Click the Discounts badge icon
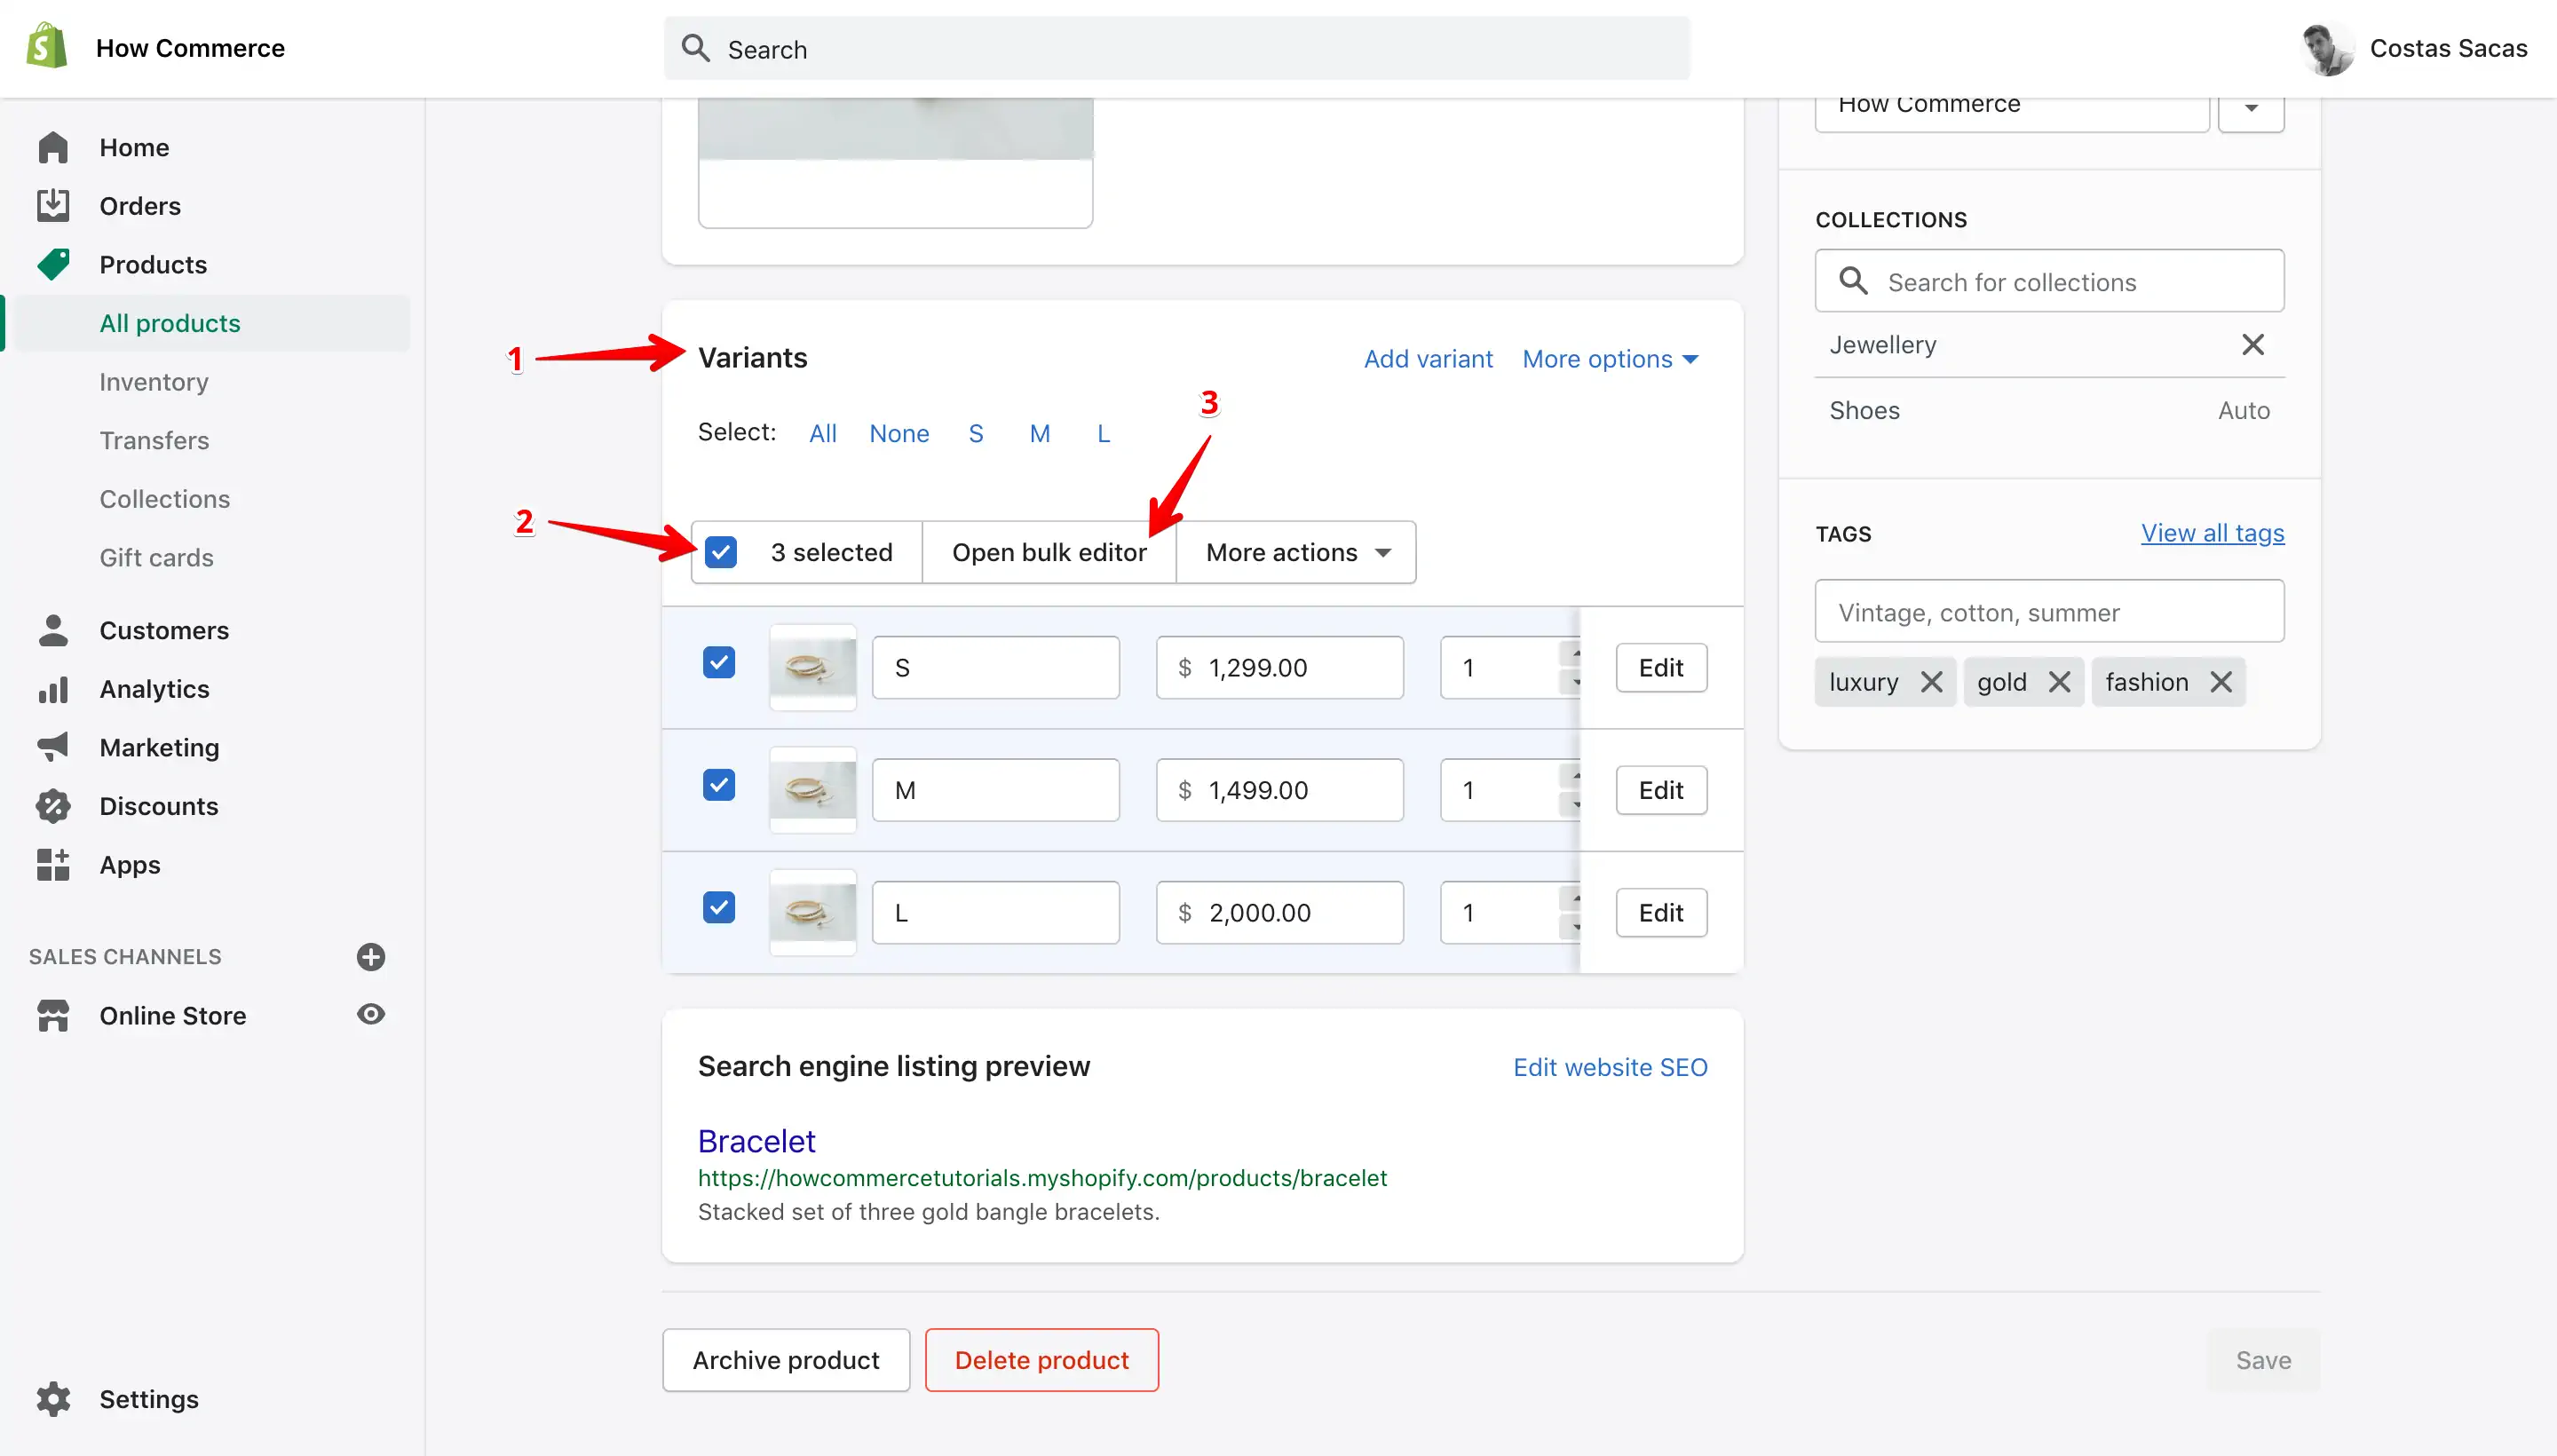This screenshot has width=2557, height=1456. (x=53, y=806)
